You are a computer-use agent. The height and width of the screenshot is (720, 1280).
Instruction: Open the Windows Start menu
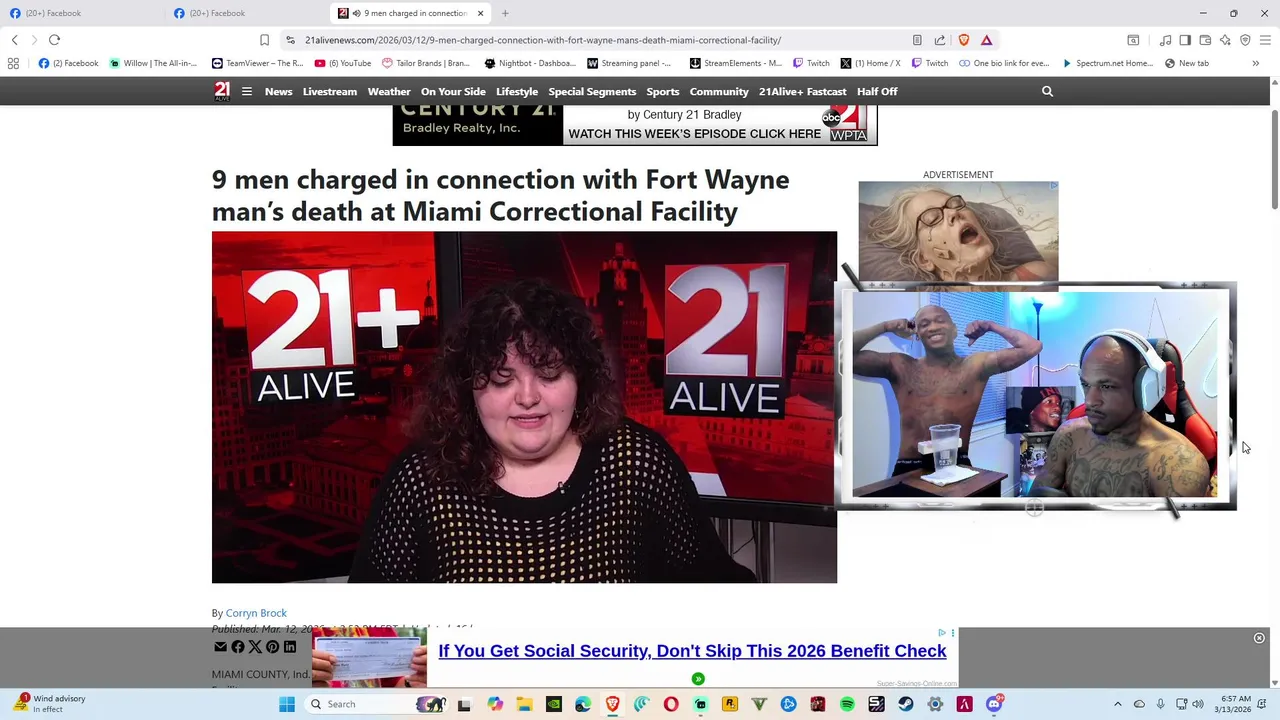[287, 704]
